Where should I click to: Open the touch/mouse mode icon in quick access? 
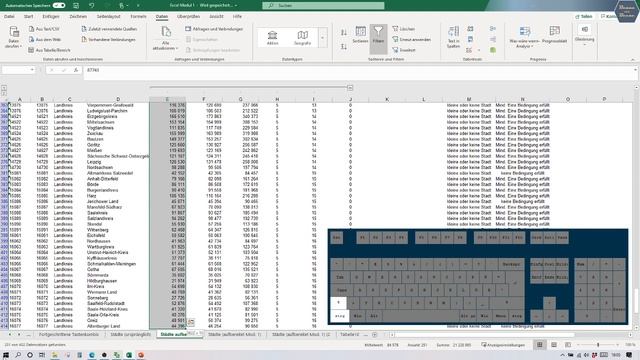tap(121, 5)
